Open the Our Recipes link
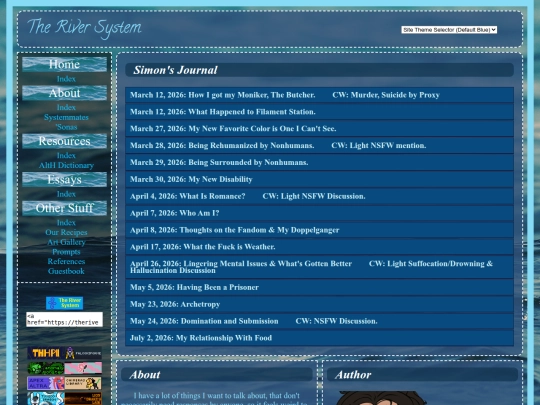The width and height of the screenshot is (540, 405). (x=66, y=232)
